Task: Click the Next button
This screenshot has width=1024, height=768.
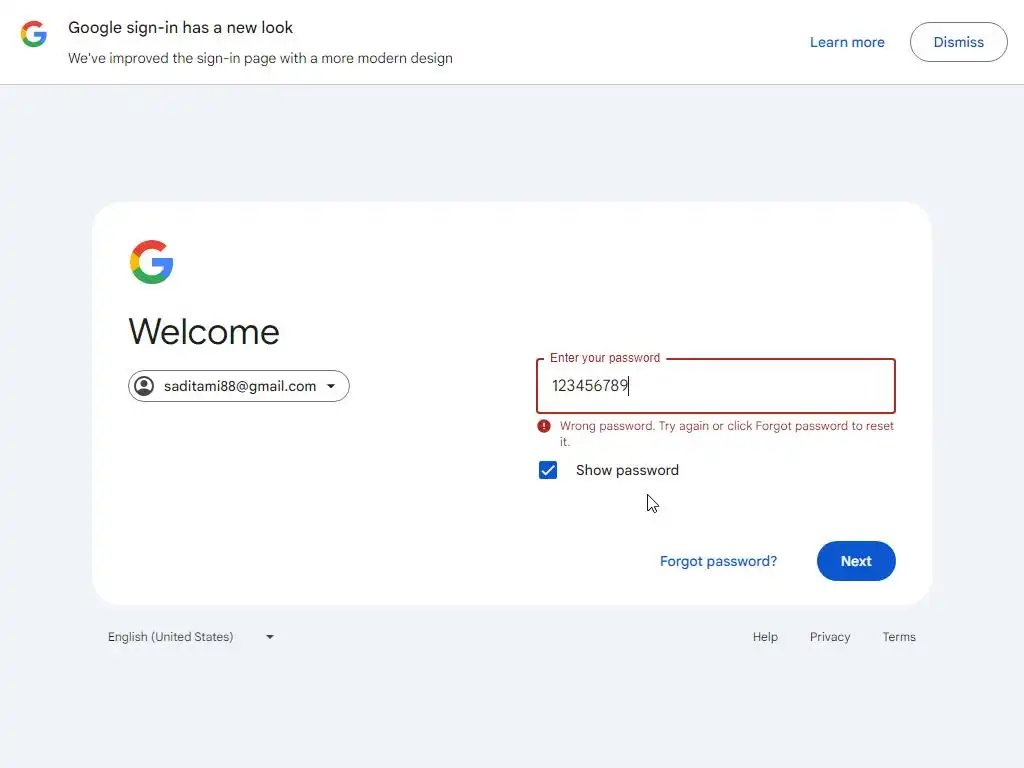Action: [x=856, y=561]
